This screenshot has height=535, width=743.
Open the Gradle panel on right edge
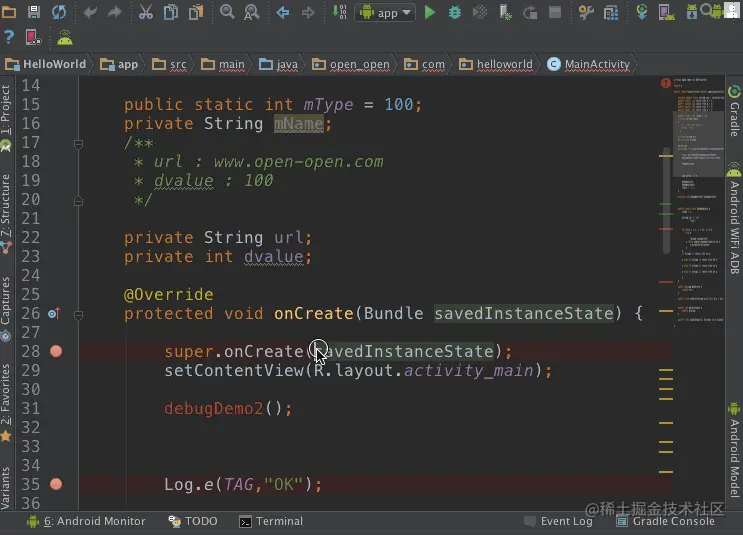click(734, 110)
